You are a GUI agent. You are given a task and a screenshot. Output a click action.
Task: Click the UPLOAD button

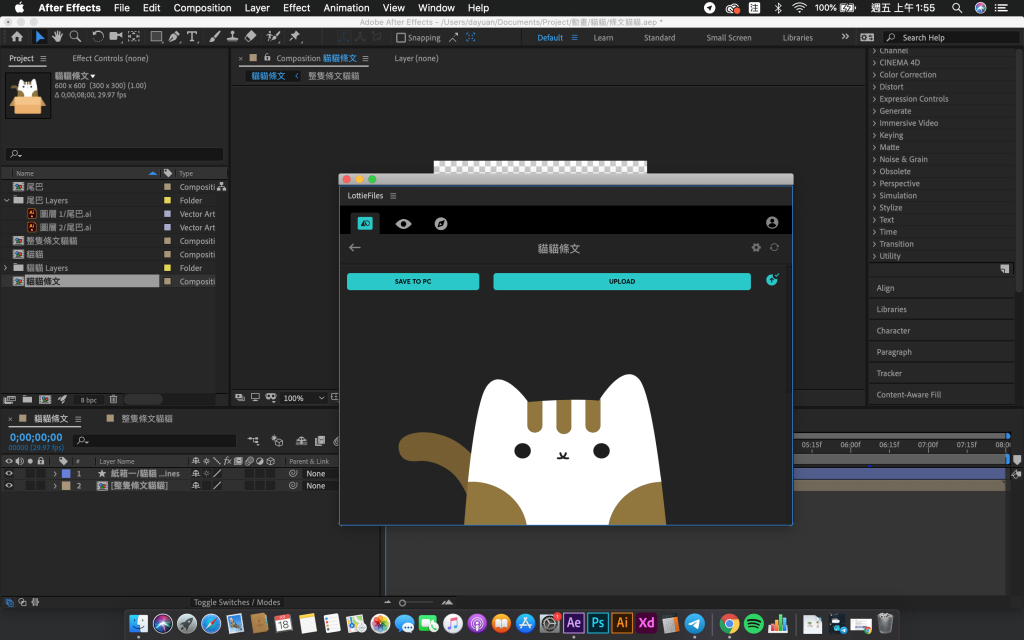pos(621,282)
